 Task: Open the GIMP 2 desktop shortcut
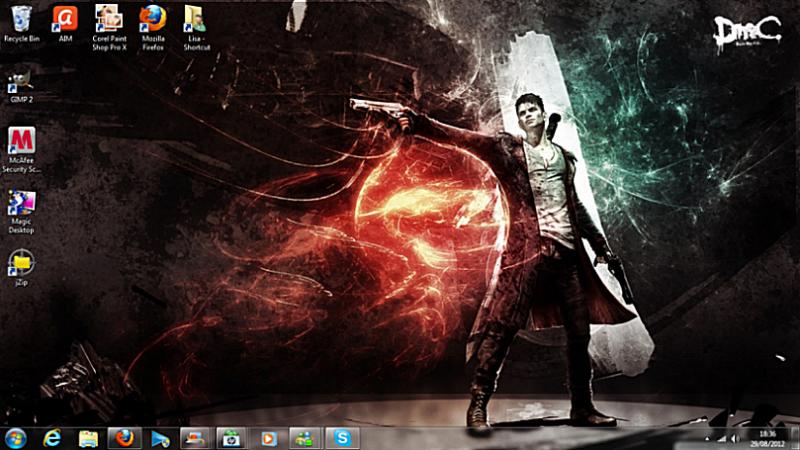pos(21,87)
